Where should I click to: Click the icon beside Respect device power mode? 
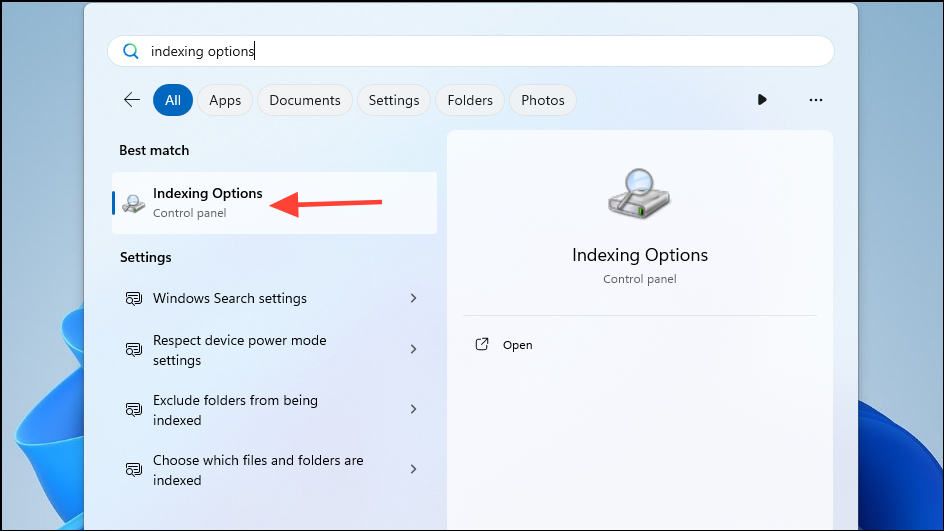tap(134, 349)
